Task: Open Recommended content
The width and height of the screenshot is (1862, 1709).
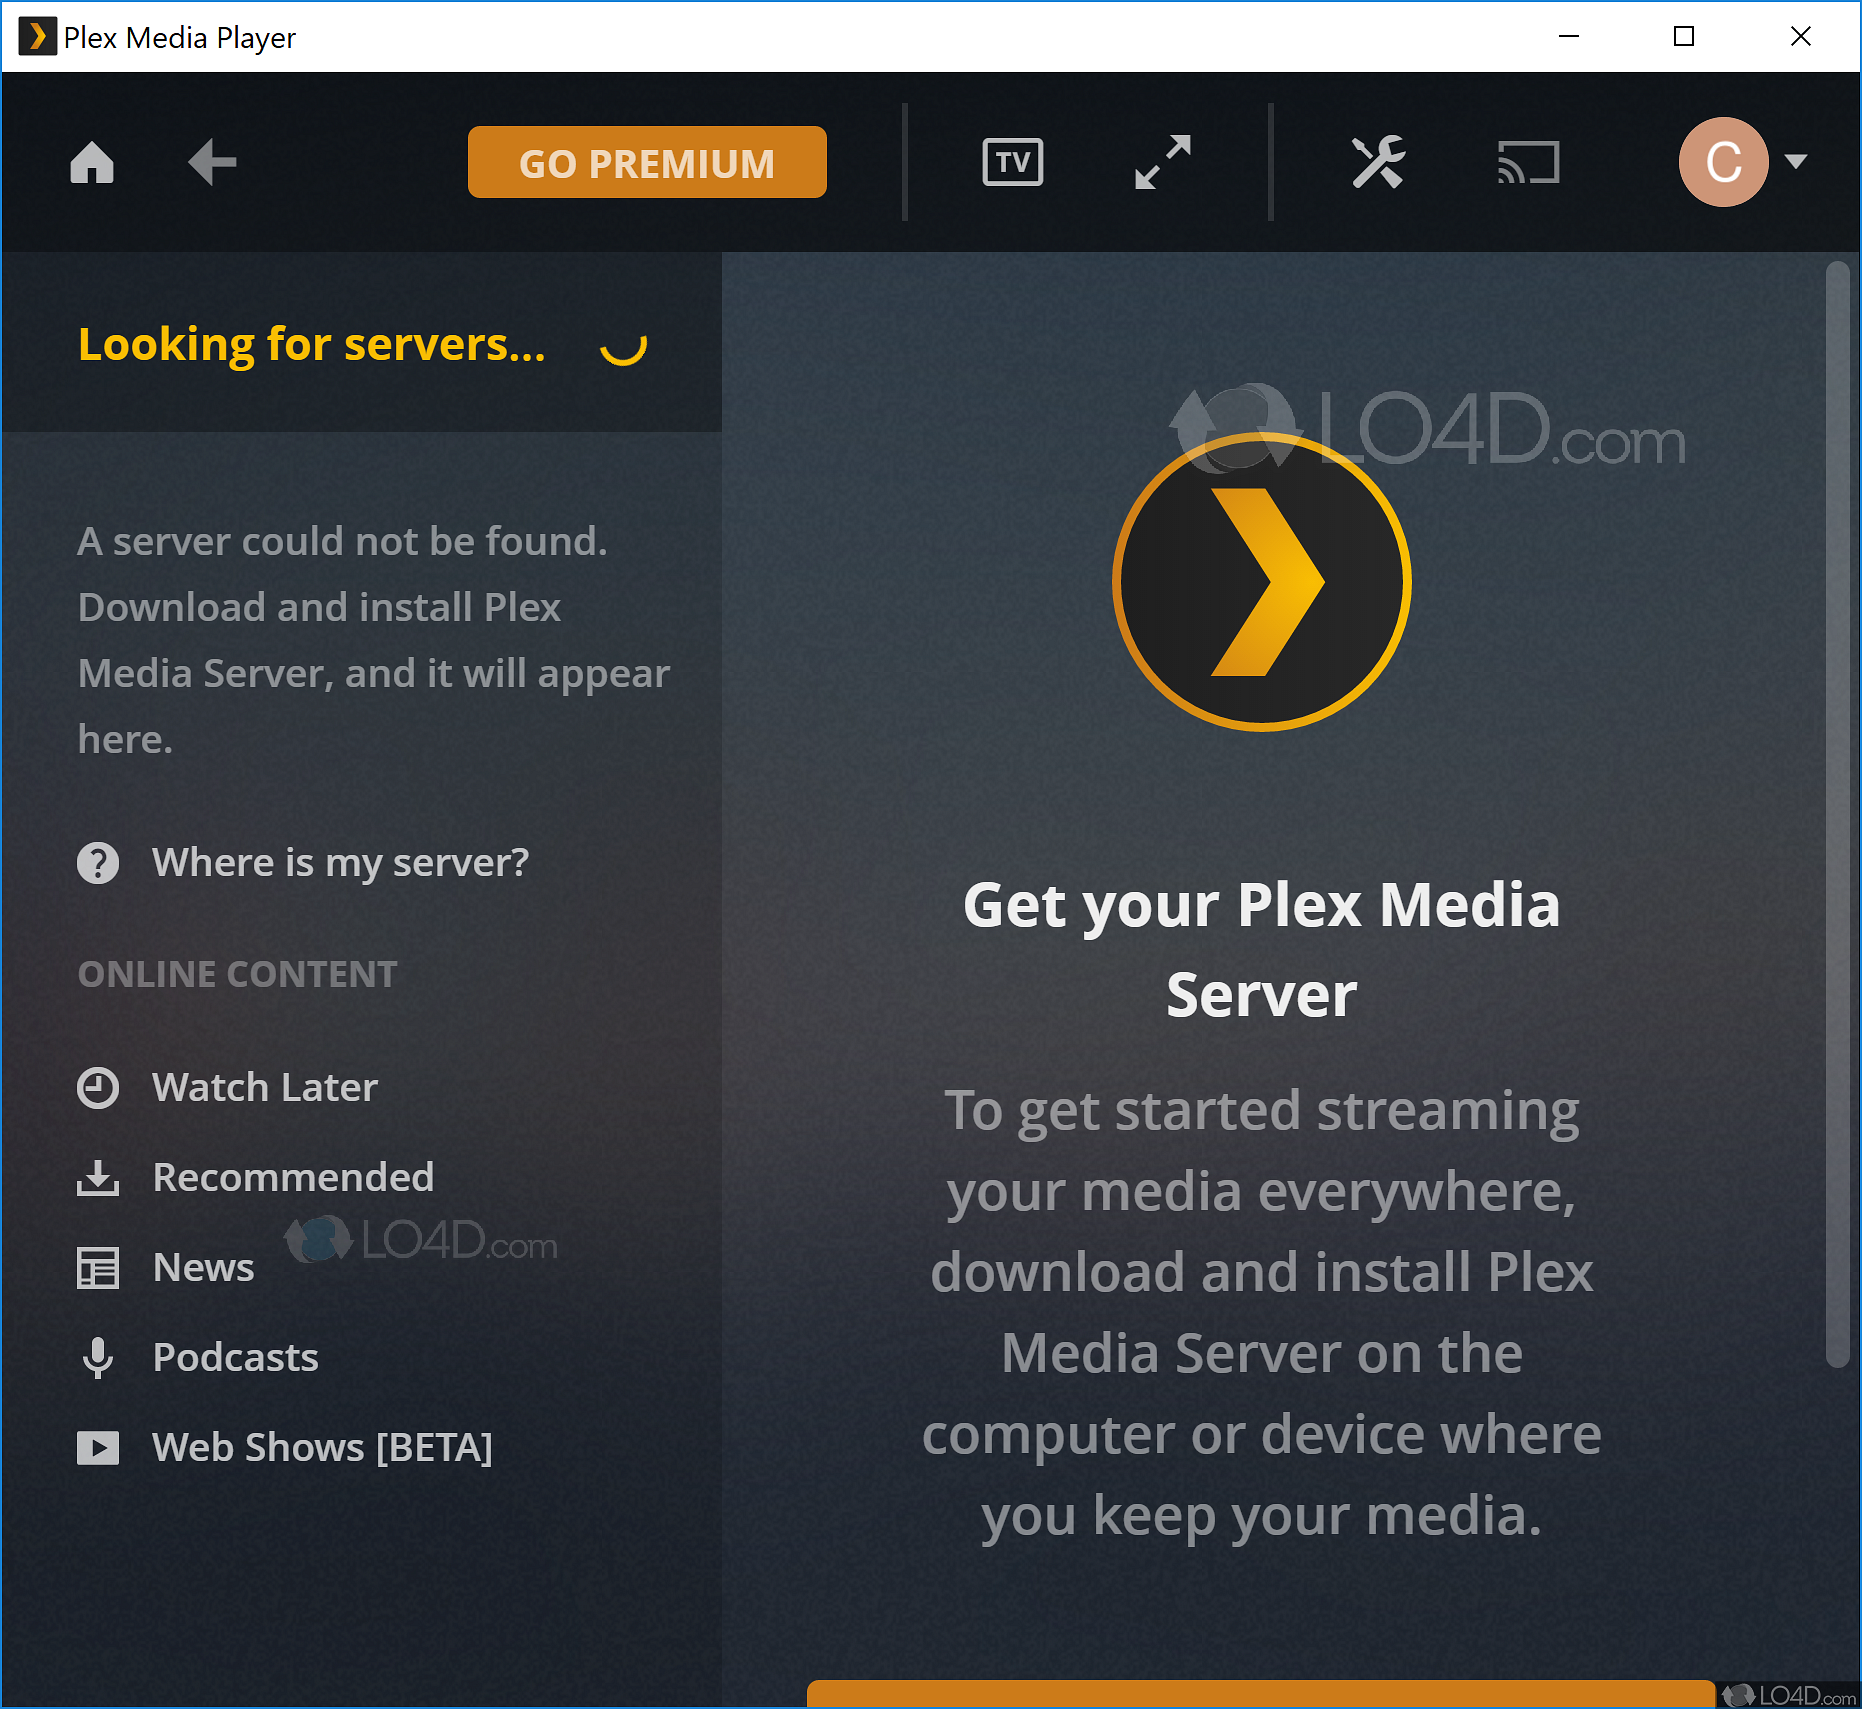Action: [x=293, y=1178]
